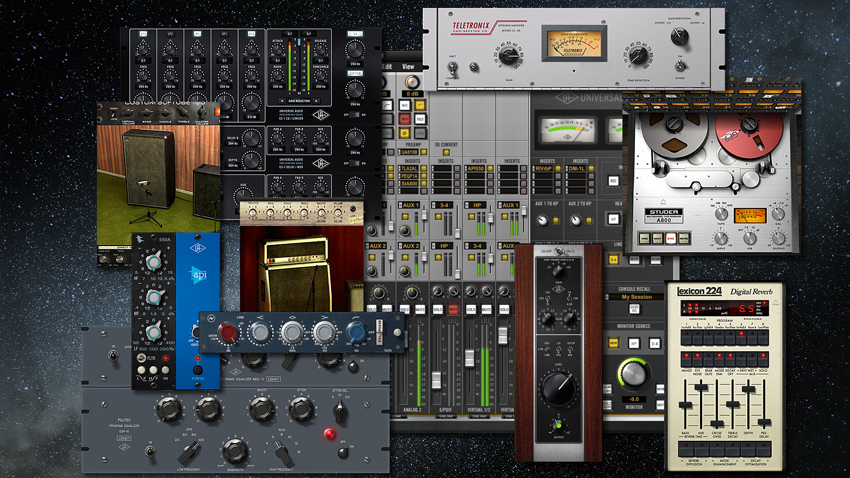The height and width of the screenshot is (478, 850).
Task: Toggle the MIC input button in Console
Action: click(405, 105)
